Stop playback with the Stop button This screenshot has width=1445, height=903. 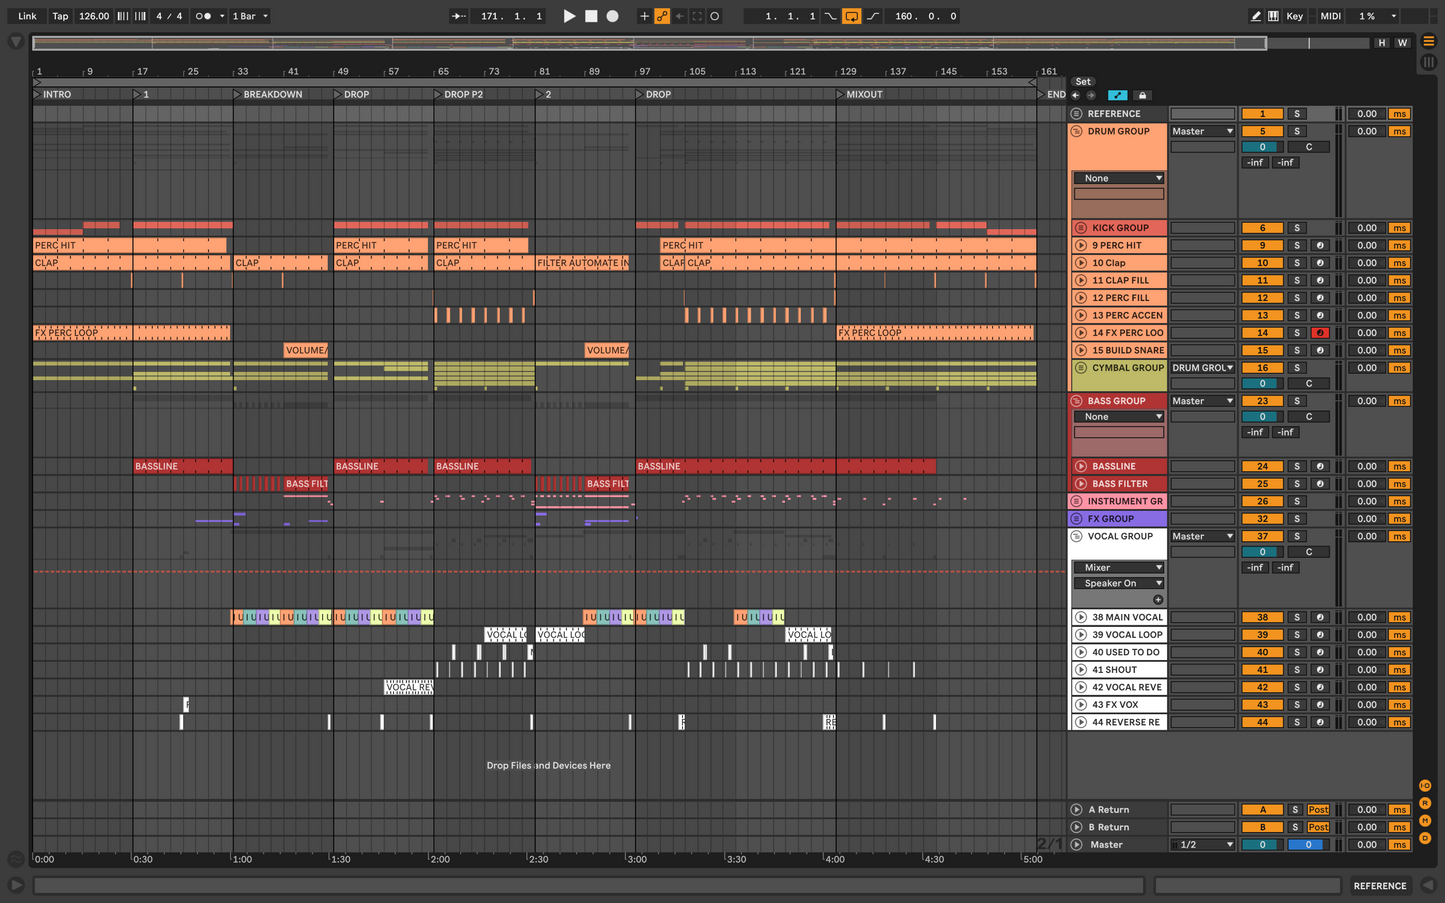[x=591, y=16]
